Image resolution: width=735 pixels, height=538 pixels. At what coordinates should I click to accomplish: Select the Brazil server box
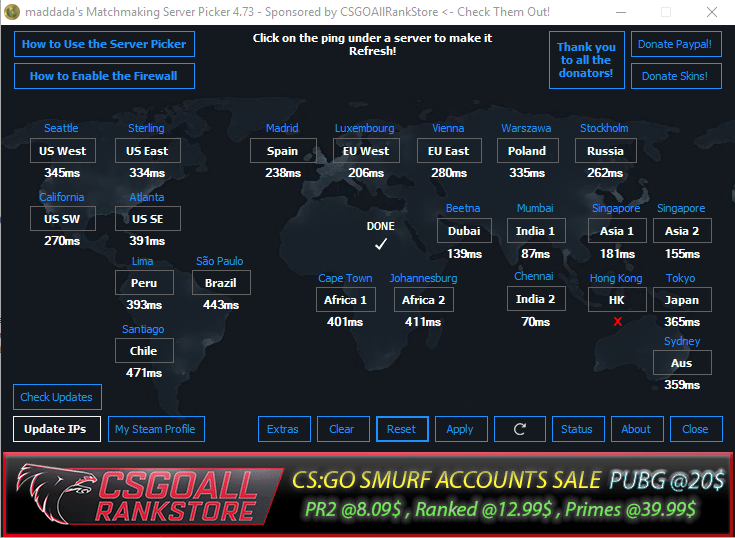point(221,283)
